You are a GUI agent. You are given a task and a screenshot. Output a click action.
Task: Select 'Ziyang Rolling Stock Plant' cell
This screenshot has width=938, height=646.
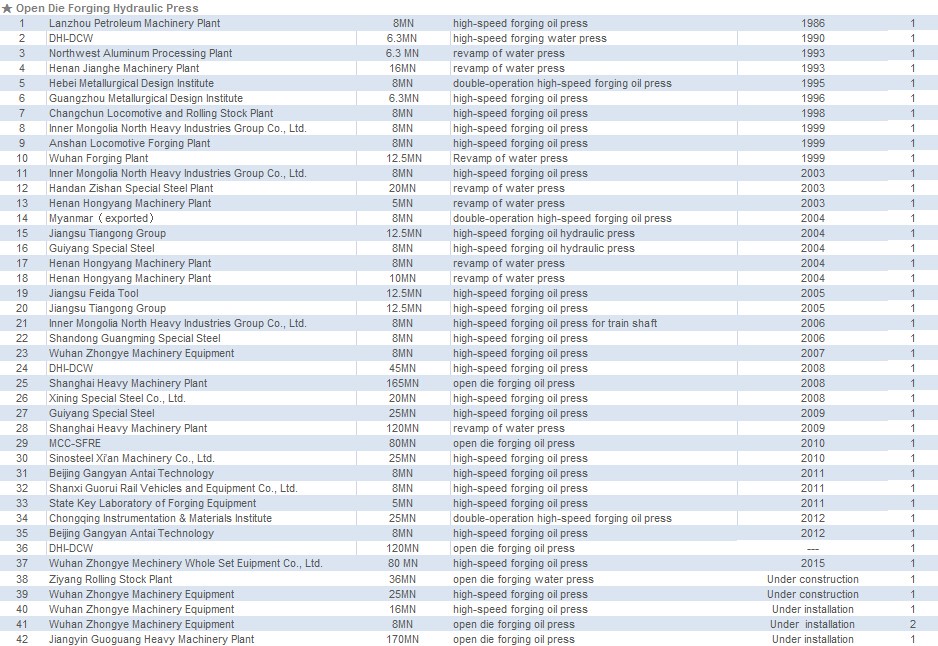point(111,579)
